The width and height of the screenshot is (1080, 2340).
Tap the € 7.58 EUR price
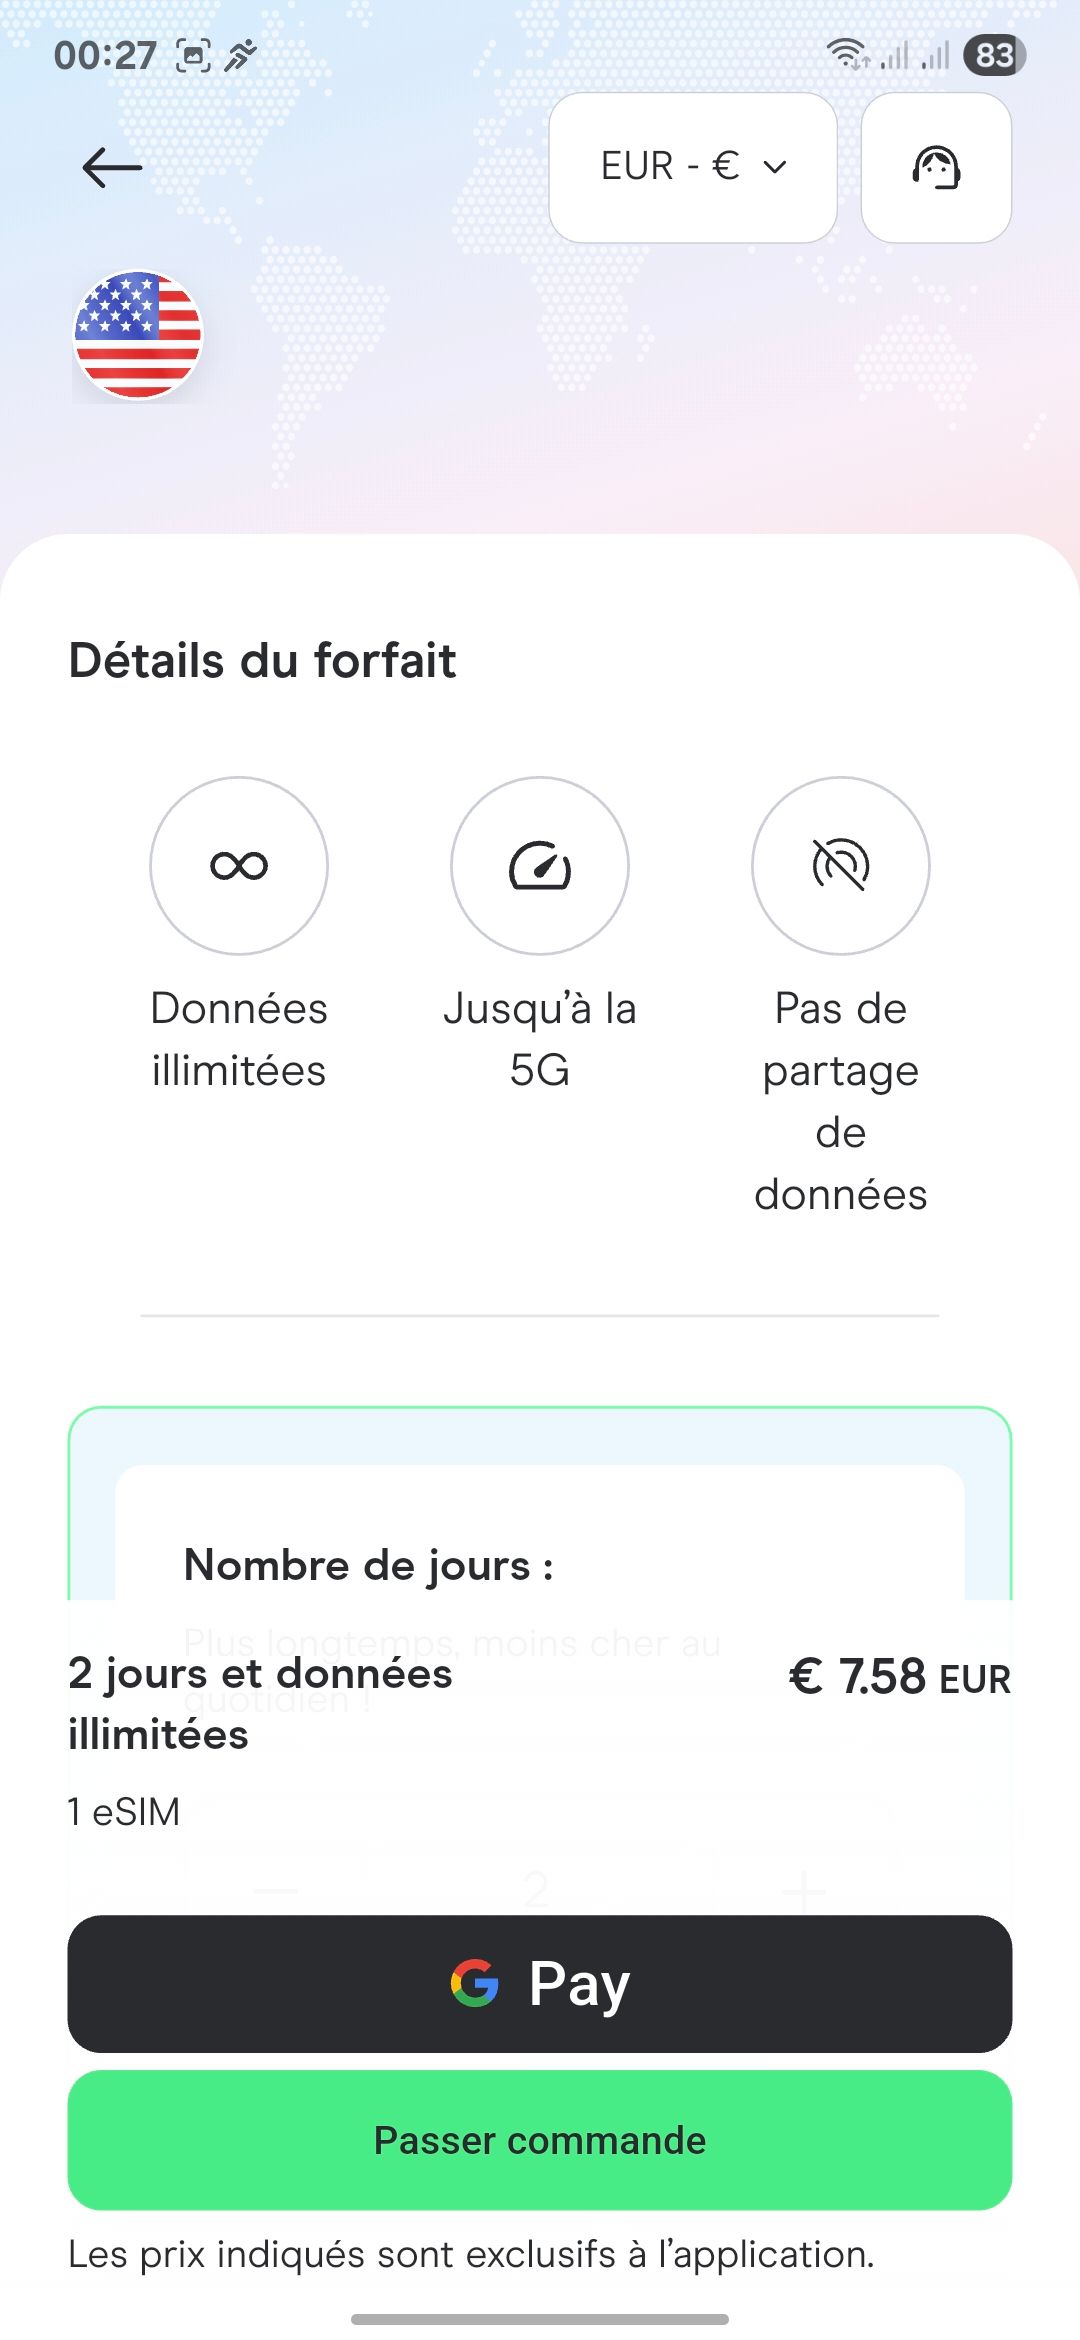click(x=900, y=1677)
